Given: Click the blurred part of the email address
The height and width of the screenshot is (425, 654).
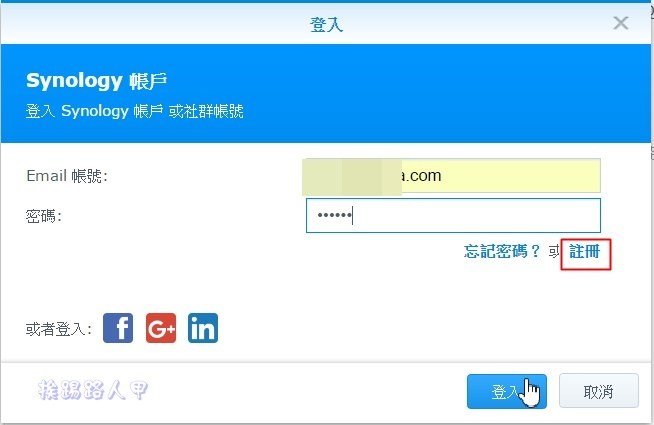Looking at the screenshot, I should tap(352, 176).
